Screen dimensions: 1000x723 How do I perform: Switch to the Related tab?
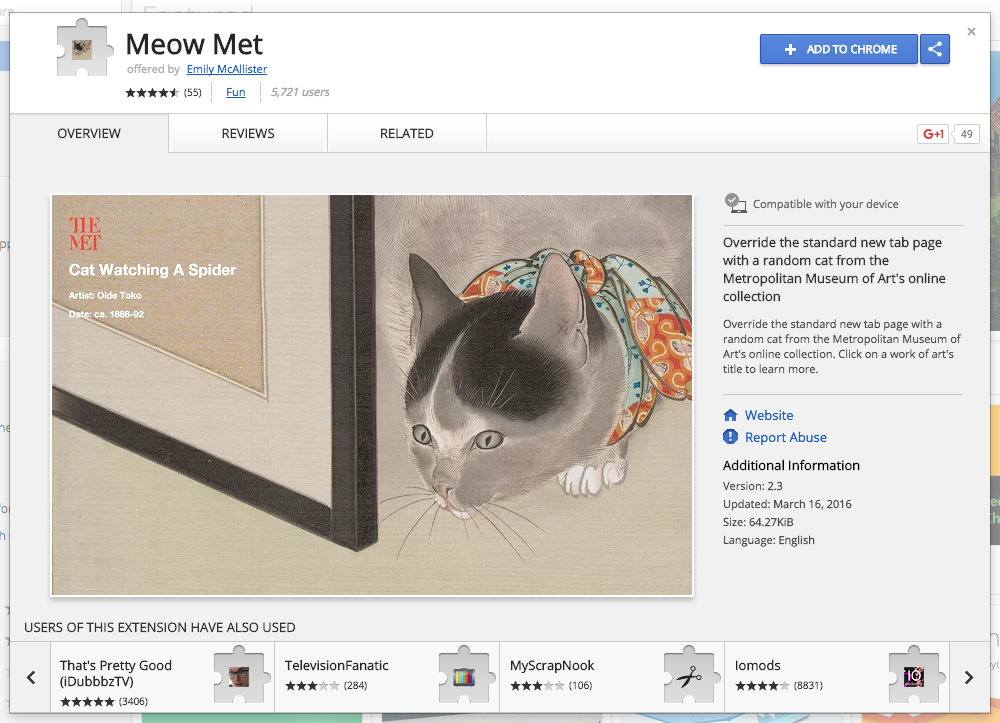tap(407, 133)
